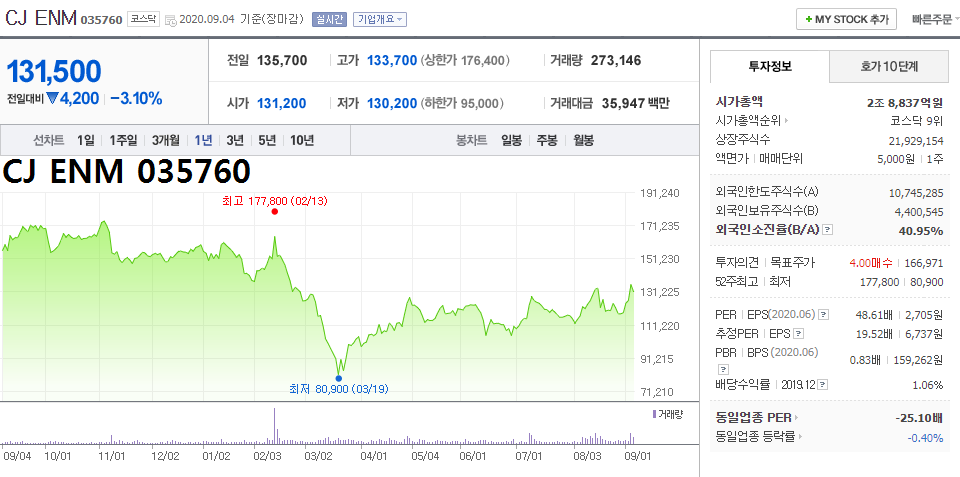Select the 3개월 line chart period
The image size is (960, 477).
click(165, 140)
